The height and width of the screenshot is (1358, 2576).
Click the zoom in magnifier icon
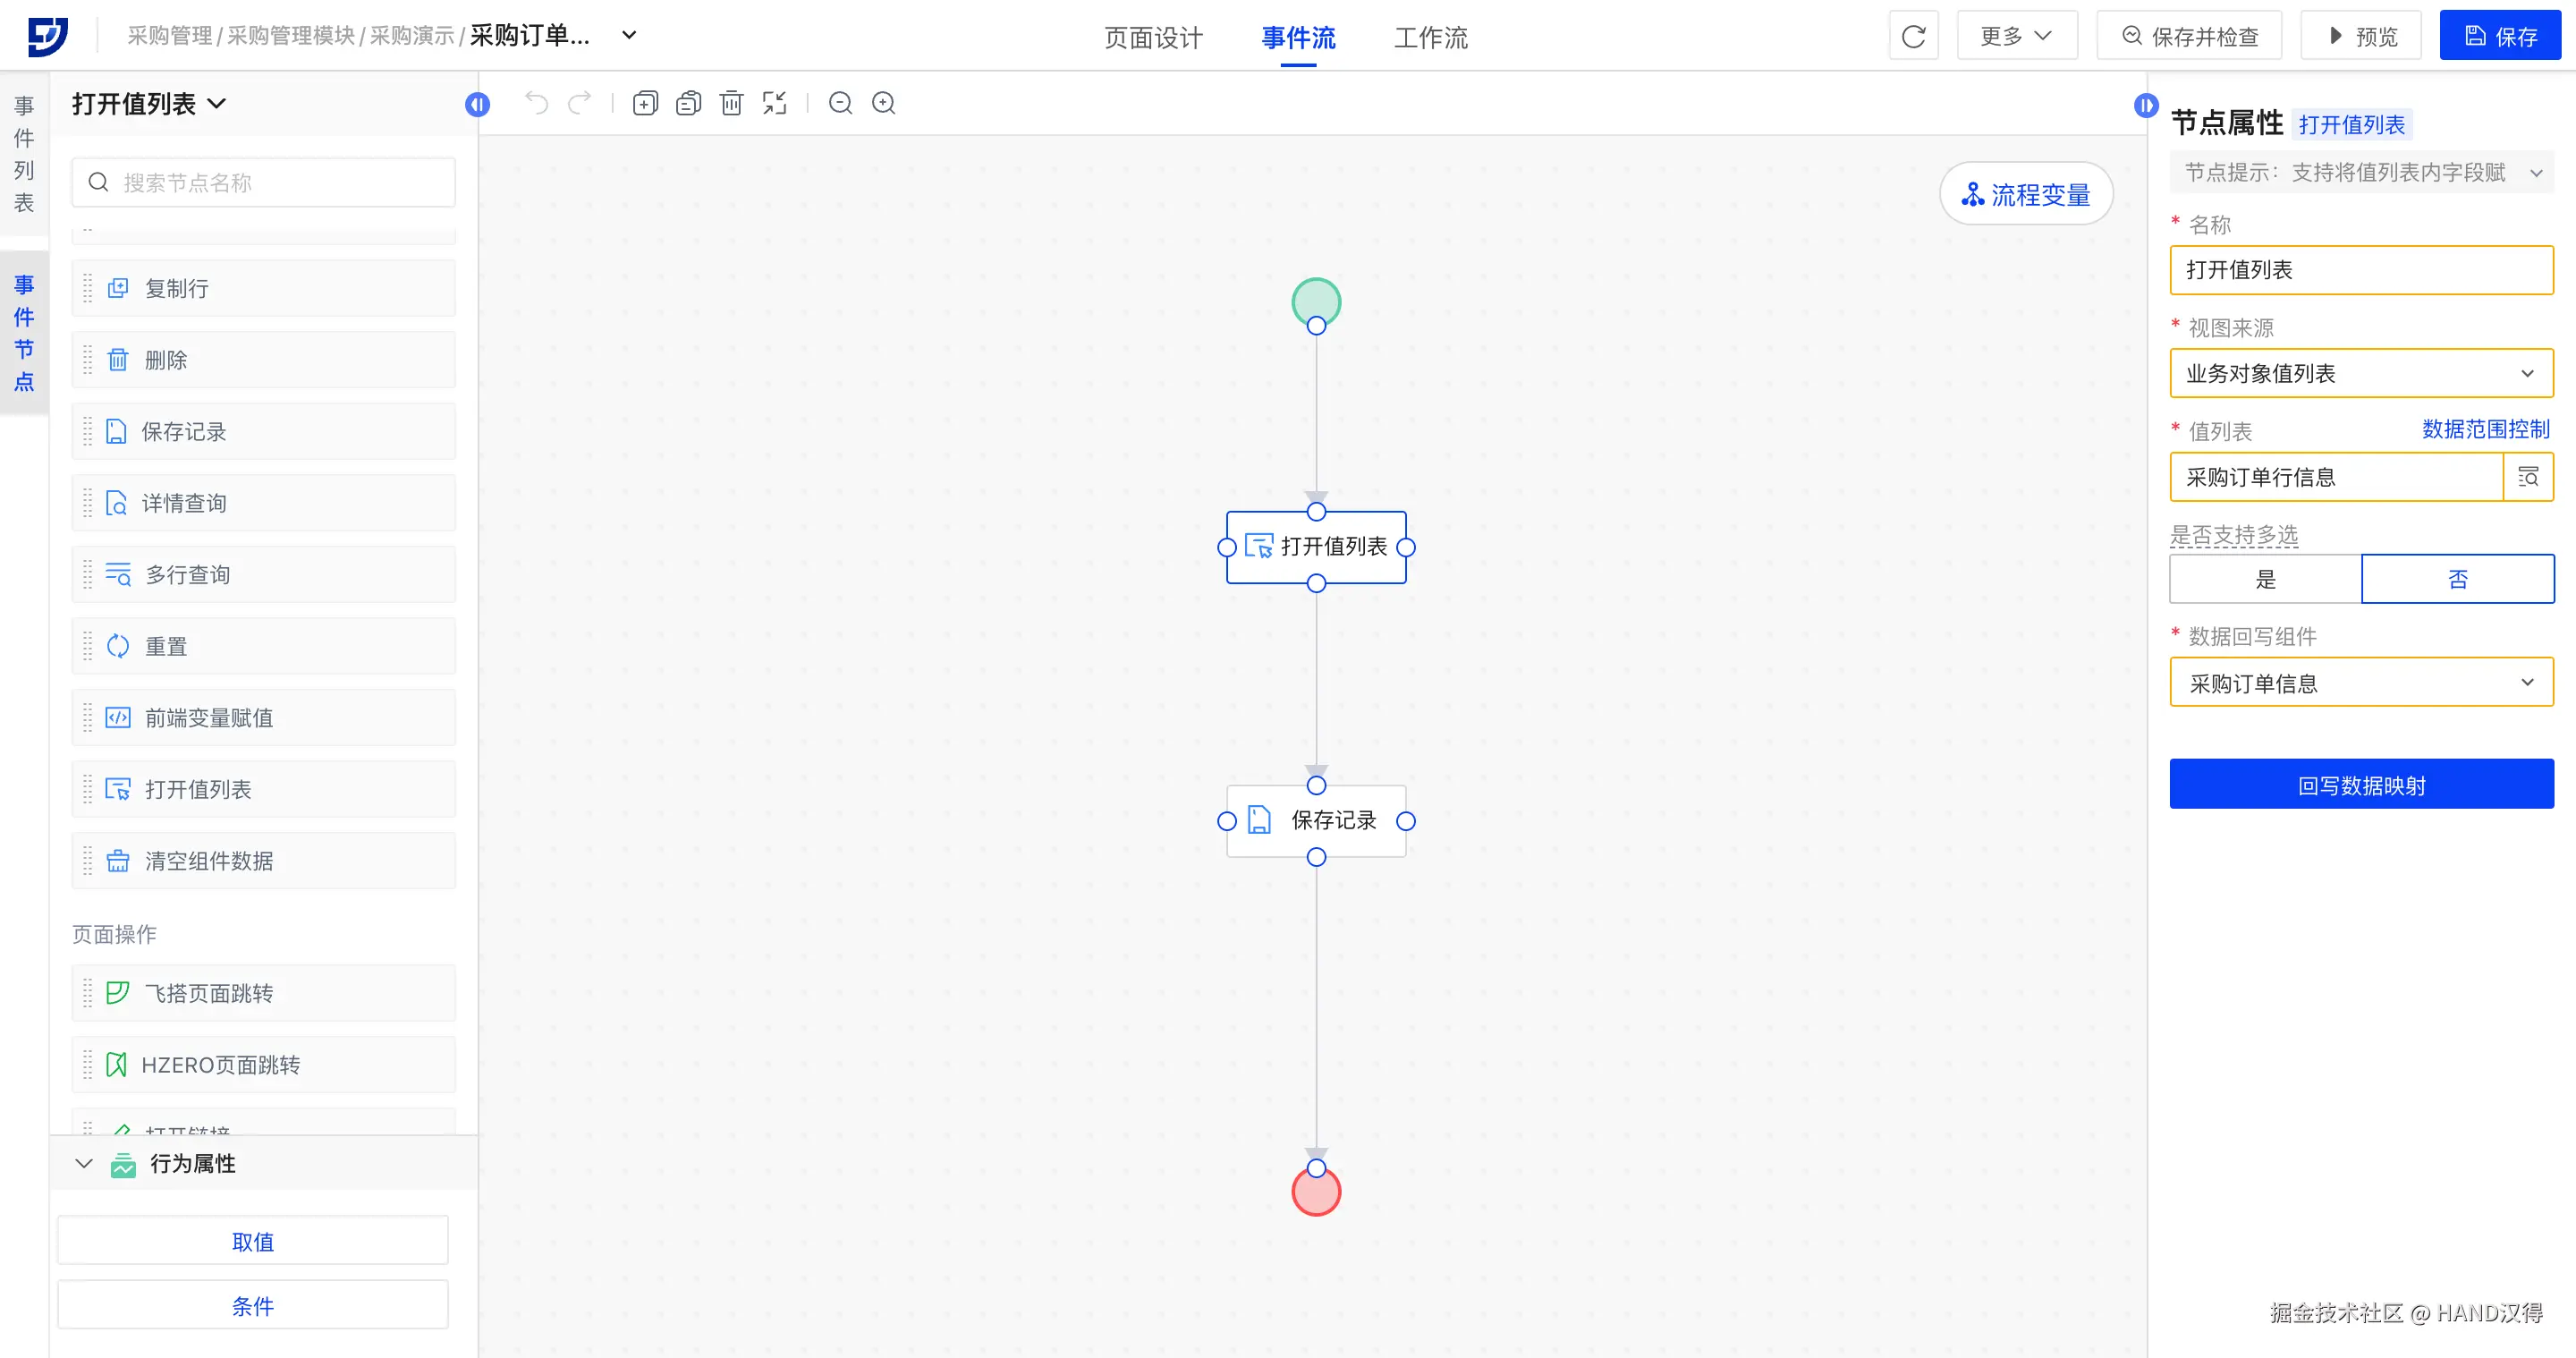click(884, 103)
